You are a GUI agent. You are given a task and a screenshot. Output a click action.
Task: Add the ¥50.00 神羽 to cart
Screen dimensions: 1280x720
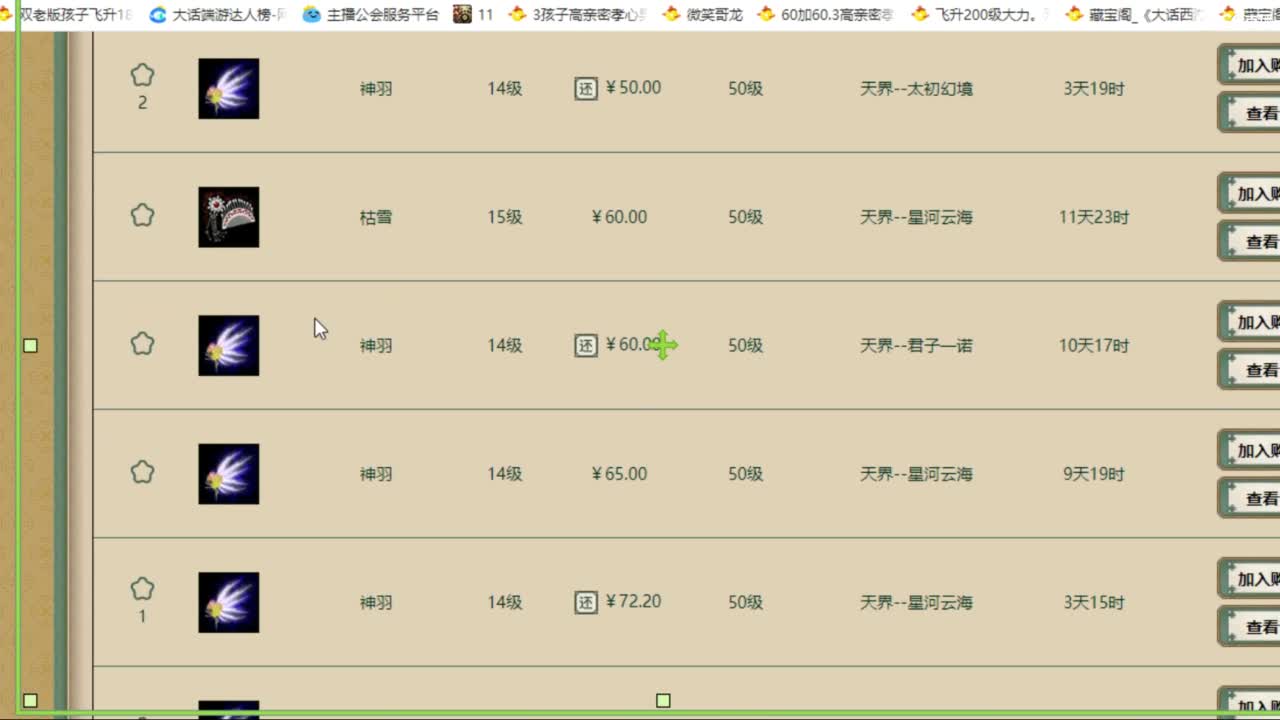(1250, 65)
